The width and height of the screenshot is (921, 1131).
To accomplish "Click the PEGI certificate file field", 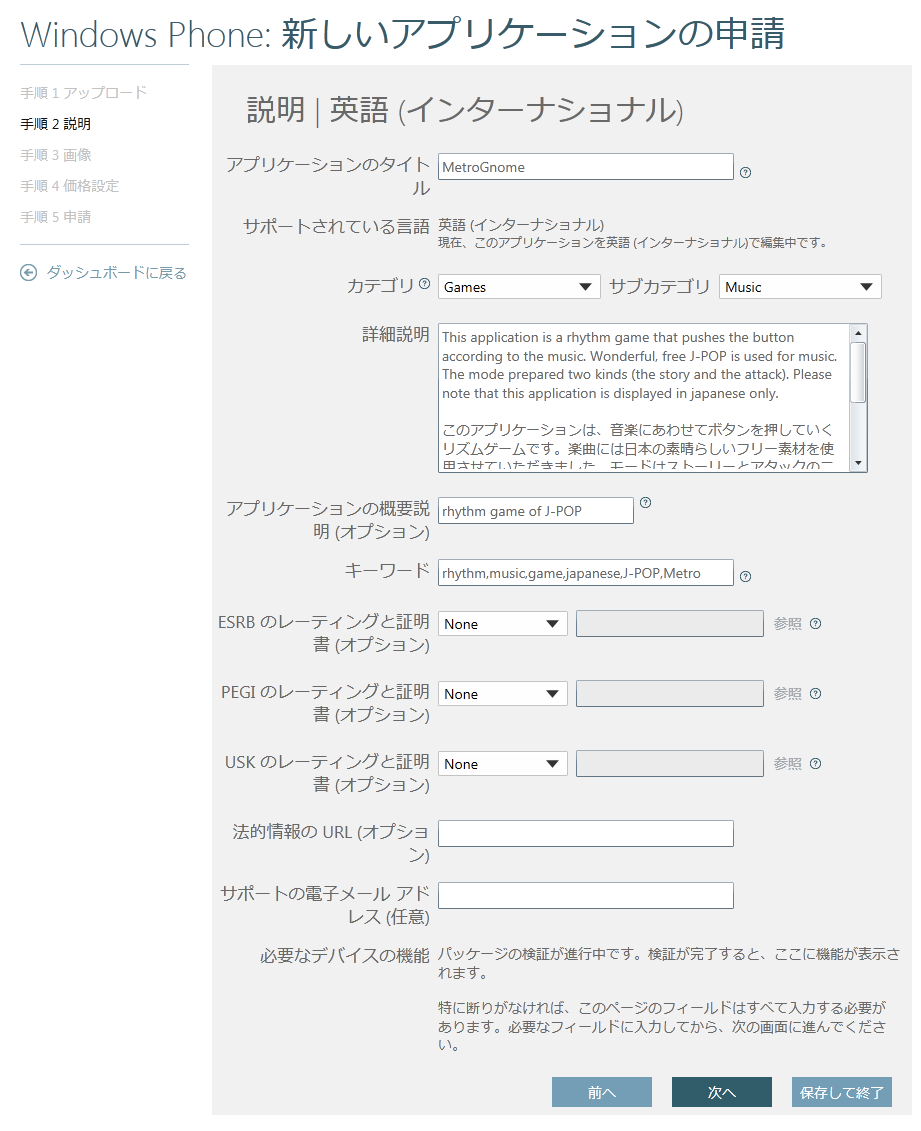I will pyautogui.click(x=669, y=693).
